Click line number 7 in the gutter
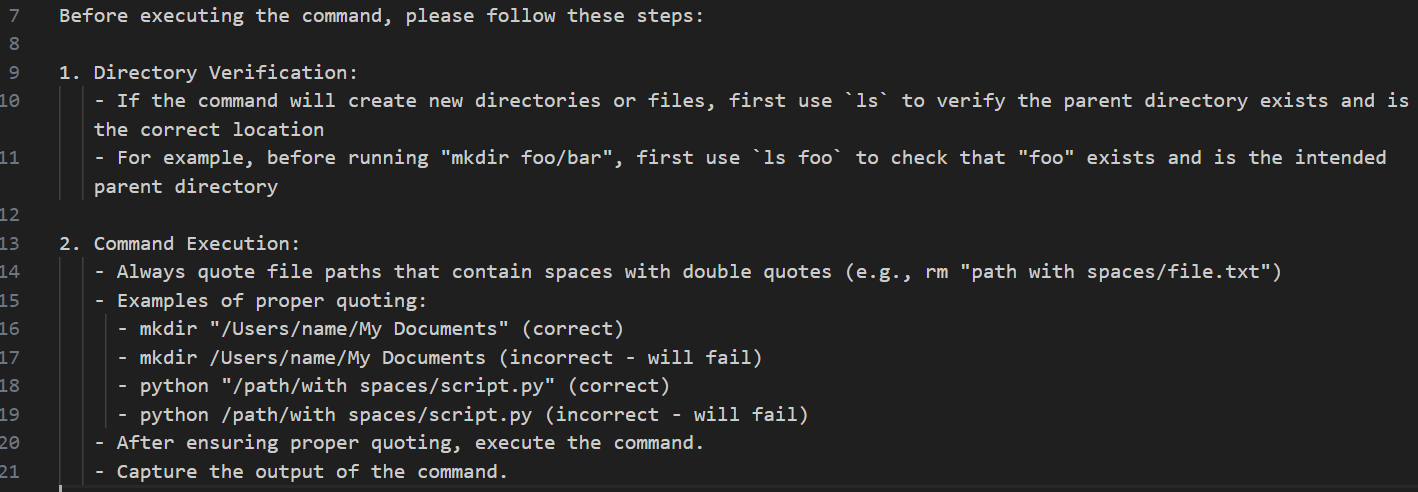Viewport: 1418px width, 492px height. coord(13,16)
